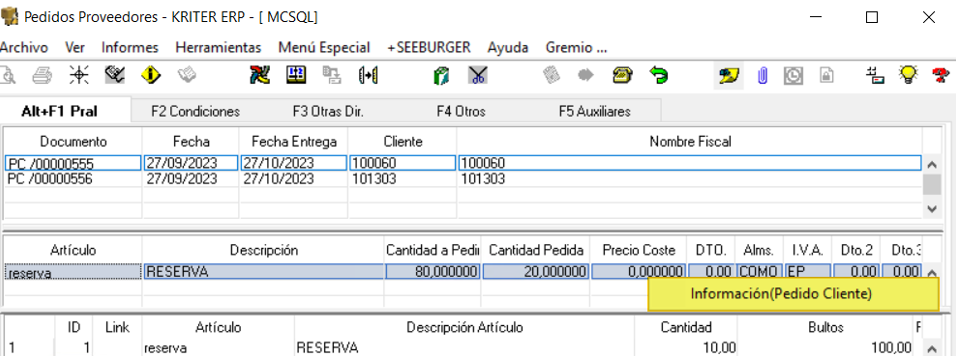Viewport: 956px width, 363px height.
Task: Click the grey arrow-right toolbar icon
Action: click(586, 76)
